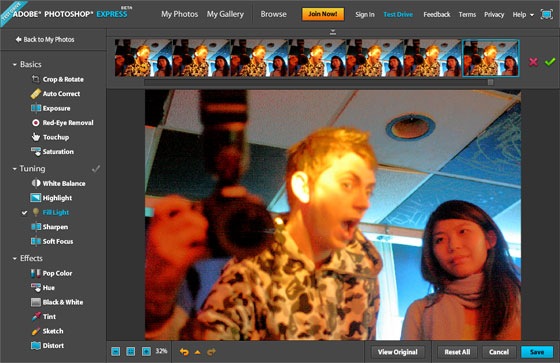Select the Crop & Rotate tool icon
560x363 pixels.
(x=35, y=79)
